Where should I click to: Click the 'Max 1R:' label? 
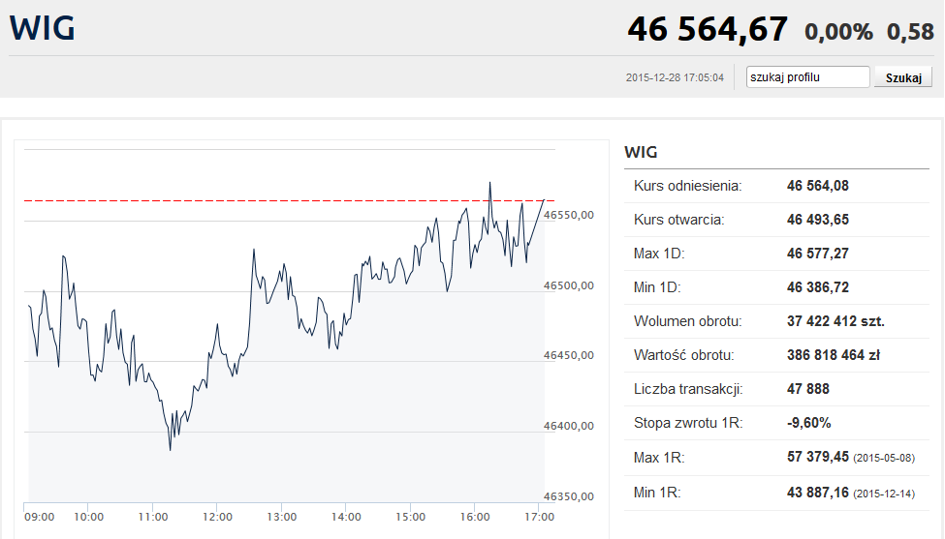coord(659,458)
